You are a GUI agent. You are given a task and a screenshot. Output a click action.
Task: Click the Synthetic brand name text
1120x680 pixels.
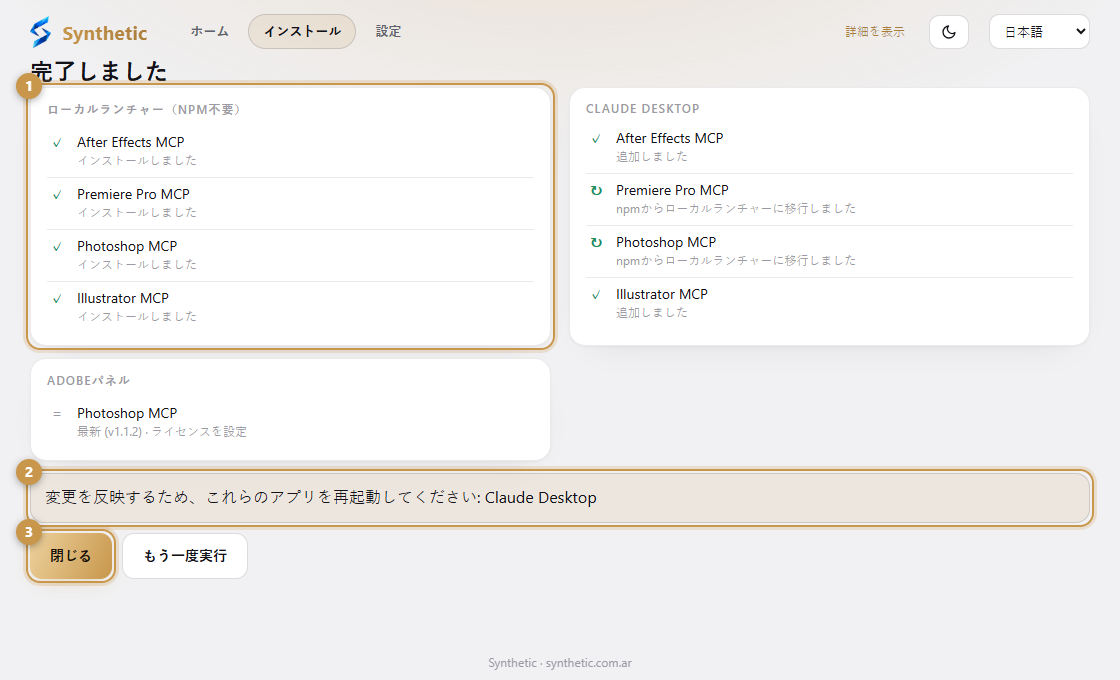click(x=105, y=34)
